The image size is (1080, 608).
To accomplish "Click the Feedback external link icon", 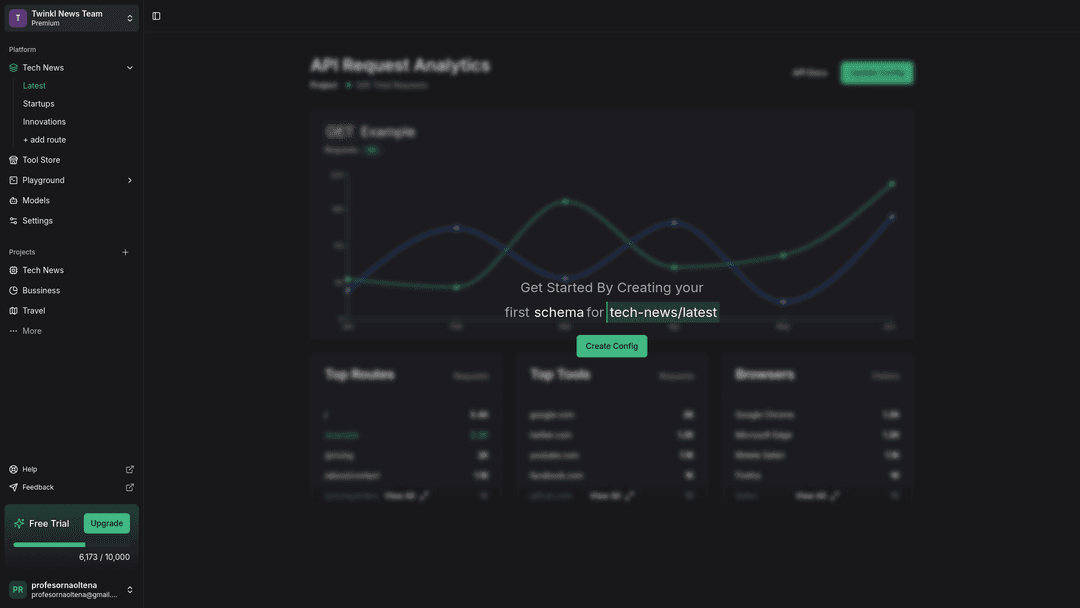I will [x=129, y=487].
